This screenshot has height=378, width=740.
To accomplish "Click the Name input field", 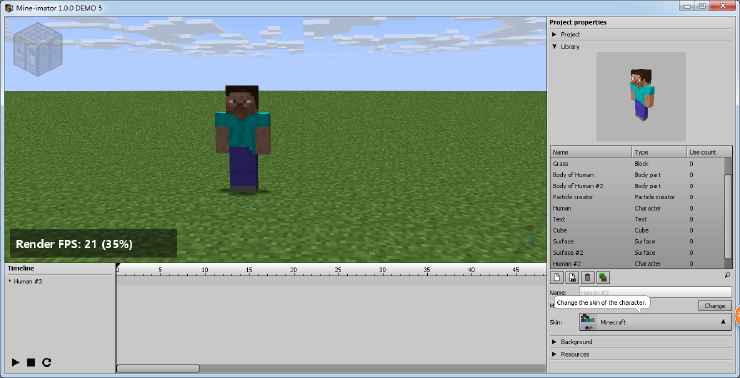I will (x=655, y=292).
